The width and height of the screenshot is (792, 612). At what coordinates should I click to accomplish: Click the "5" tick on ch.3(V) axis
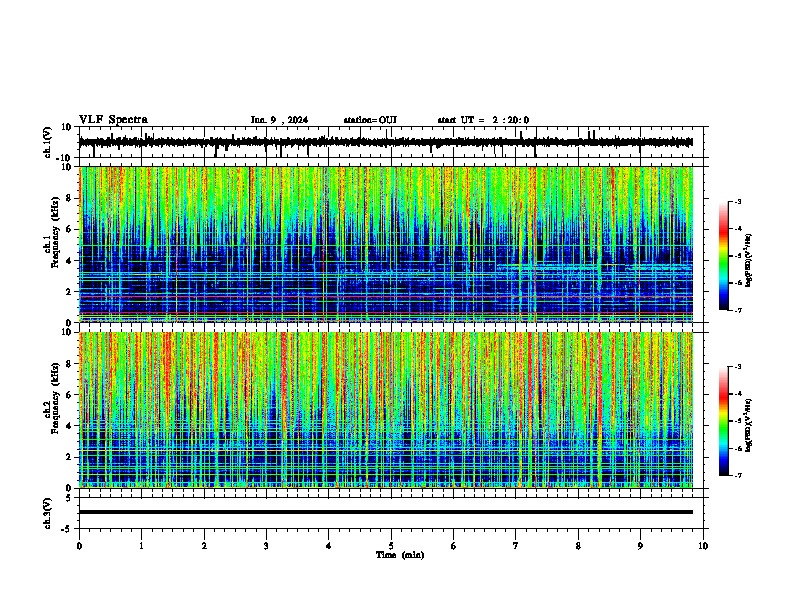pos(69,497)
